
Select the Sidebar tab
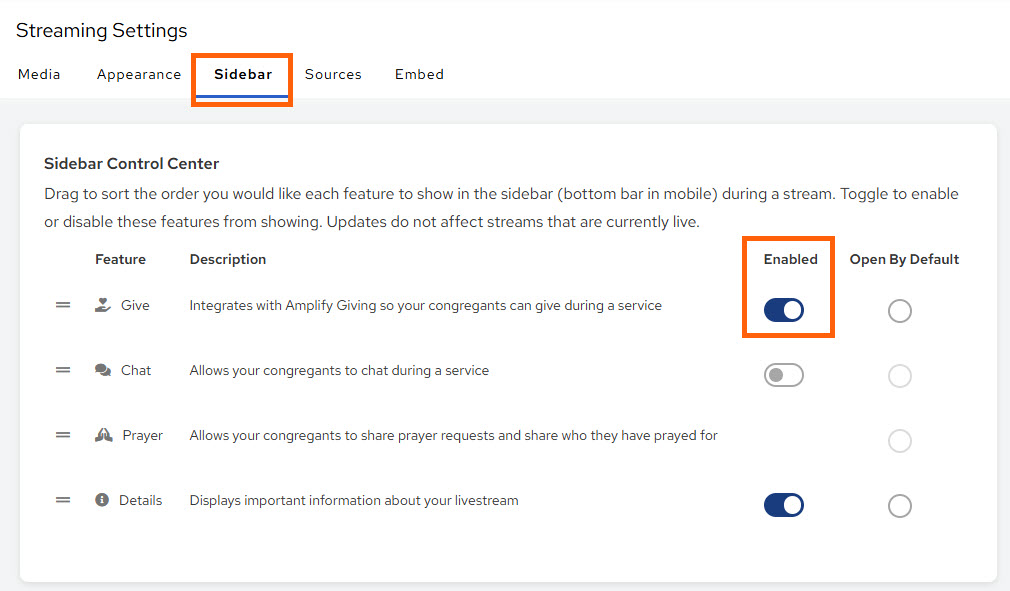241,74
